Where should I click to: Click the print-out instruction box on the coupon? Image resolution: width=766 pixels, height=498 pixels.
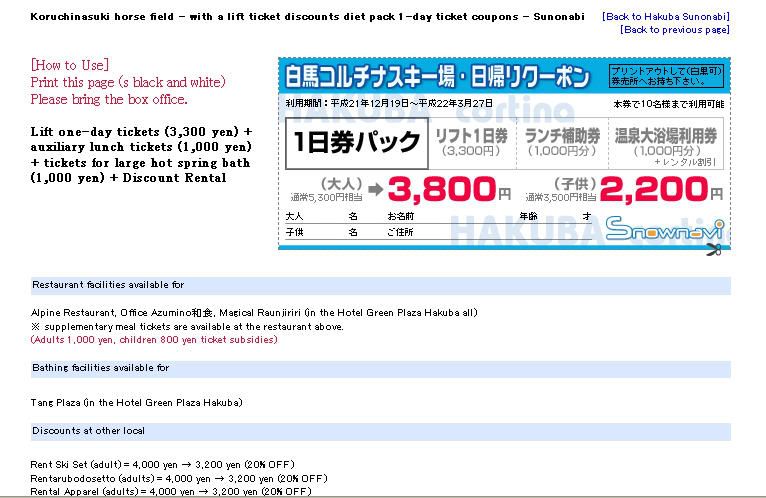[666, 76]
